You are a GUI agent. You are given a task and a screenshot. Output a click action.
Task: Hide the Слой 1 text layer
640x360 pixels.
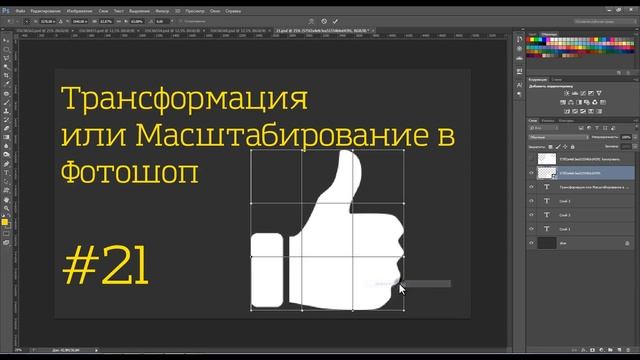(531, 229)
